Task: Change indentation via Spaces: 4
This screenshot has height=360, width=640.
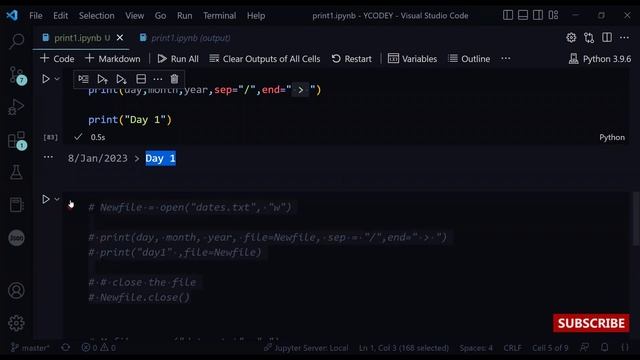Action: 476,348
